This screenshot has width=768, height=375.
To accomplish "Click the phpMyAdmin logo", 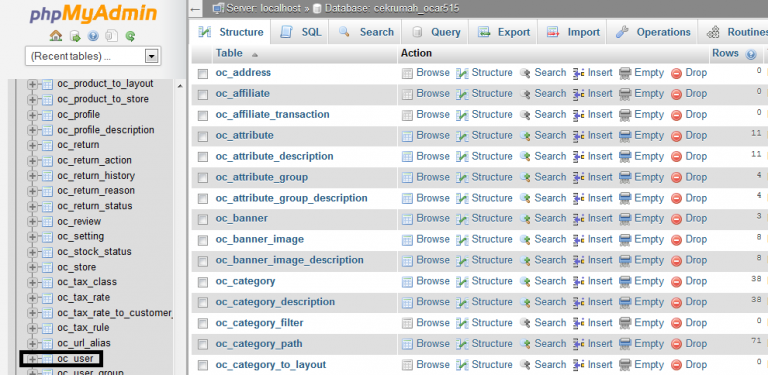I will [93, 14].
